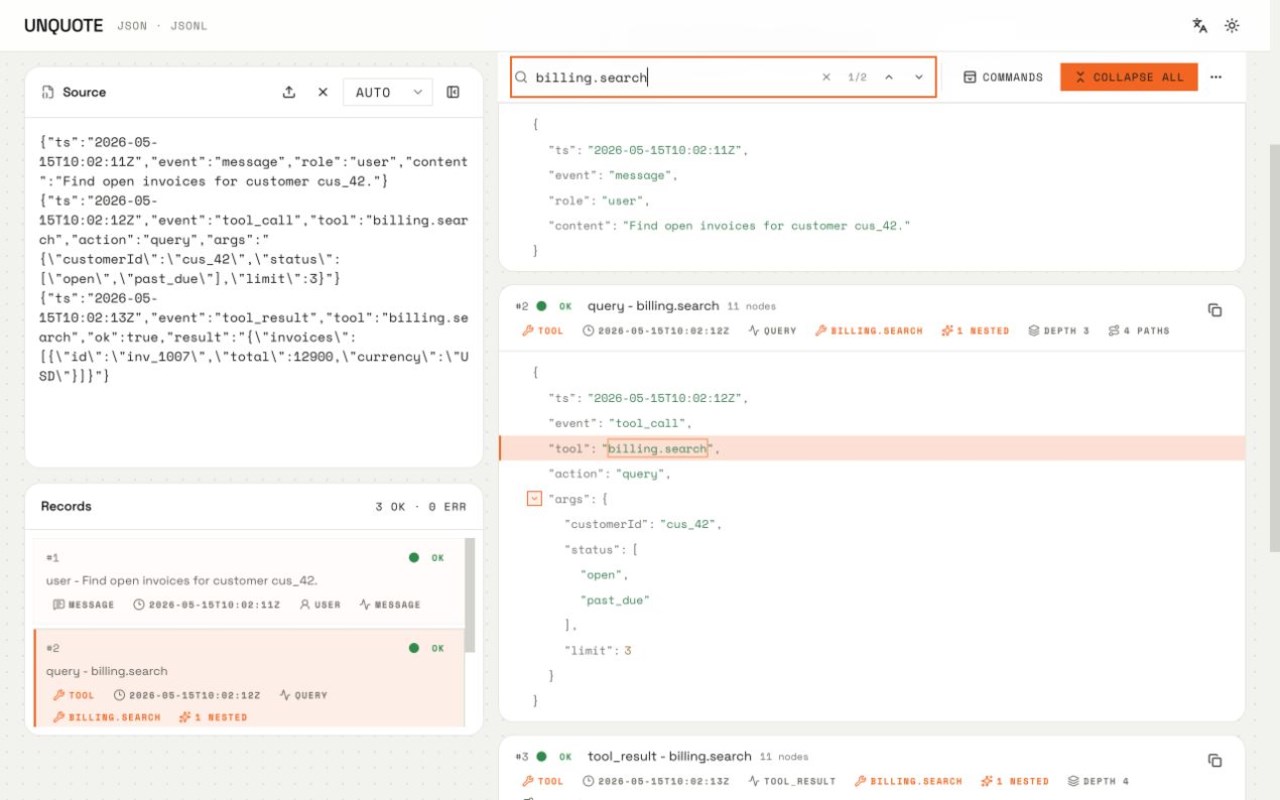1280x800 pixels.
Task: Click the "Find open invoices" content value
Action: coord(767,226)
